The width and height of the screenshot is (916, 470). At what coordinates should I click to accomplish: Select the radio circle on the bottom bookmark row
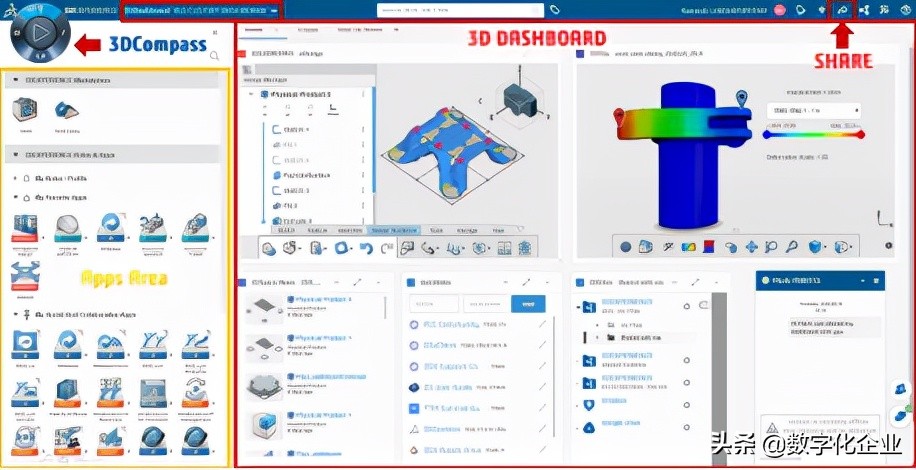[x=686, y=426]
